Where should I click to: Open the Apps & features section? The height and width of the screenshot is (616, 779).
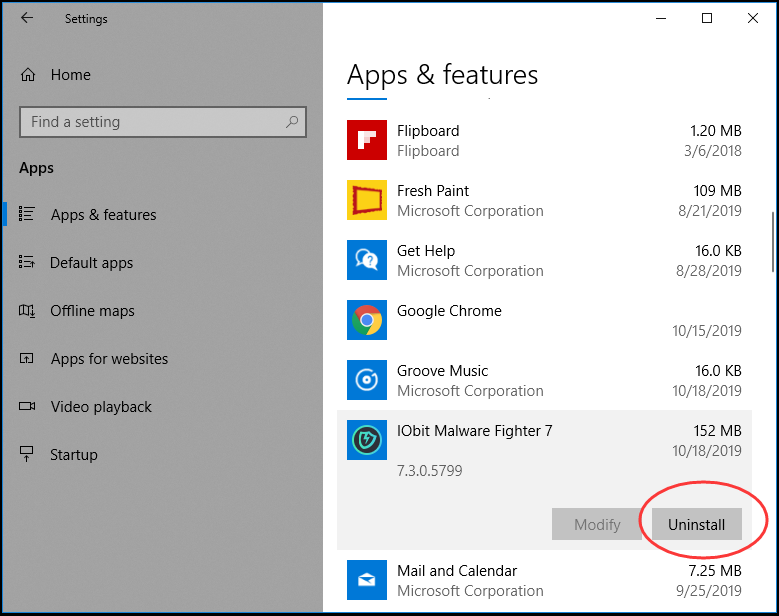pos(103,215)
